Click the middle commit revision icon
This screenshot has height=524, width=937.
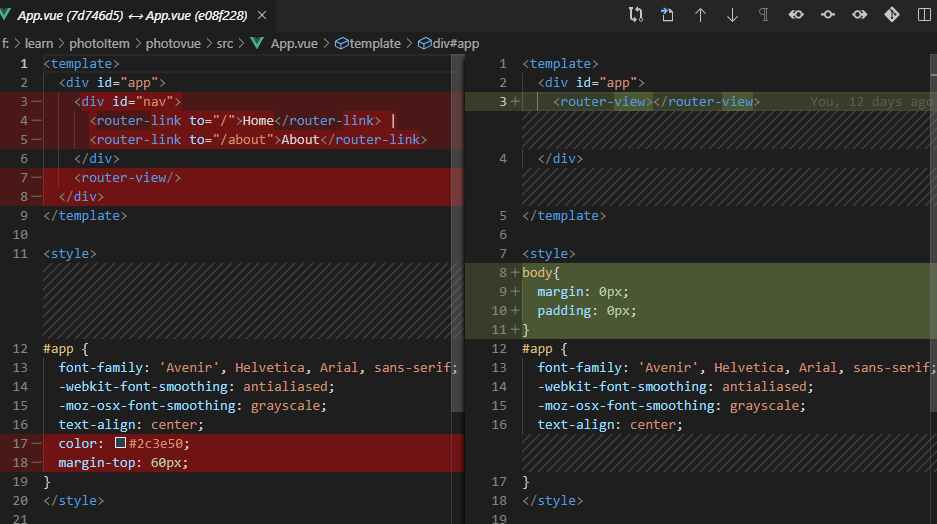[x=828, y=15]
